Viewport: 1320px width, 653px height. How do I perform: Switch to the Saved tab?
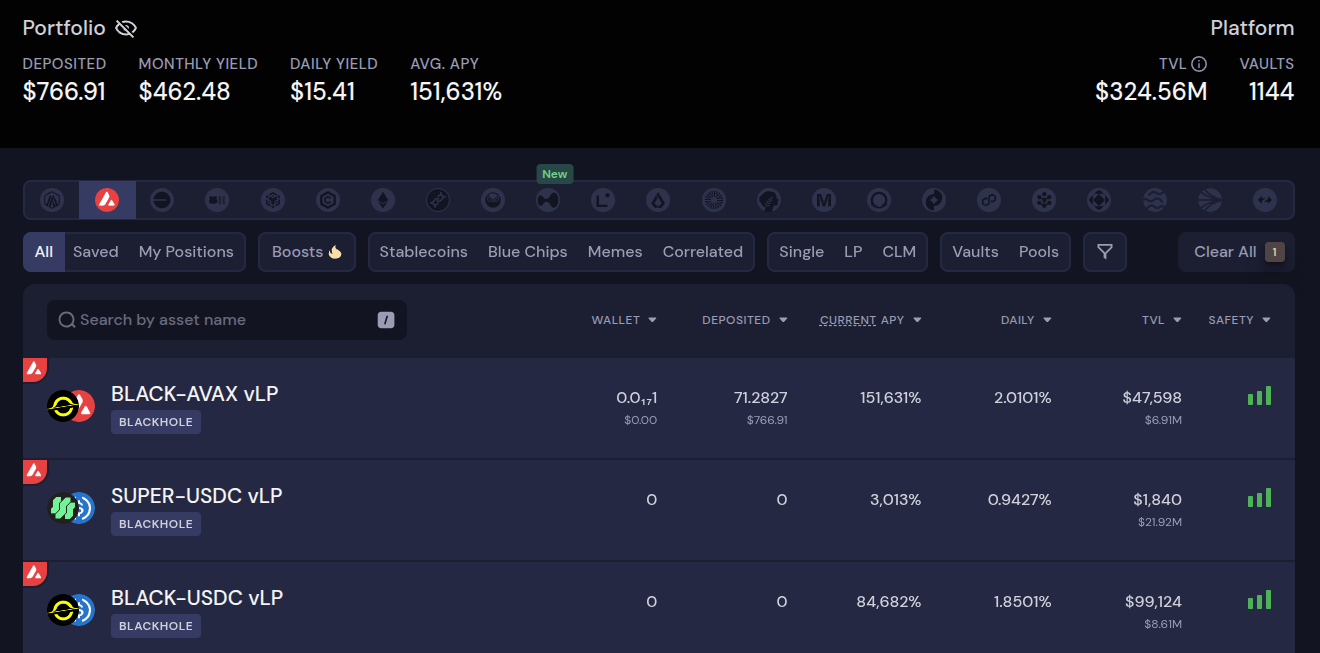pos(96,252)
